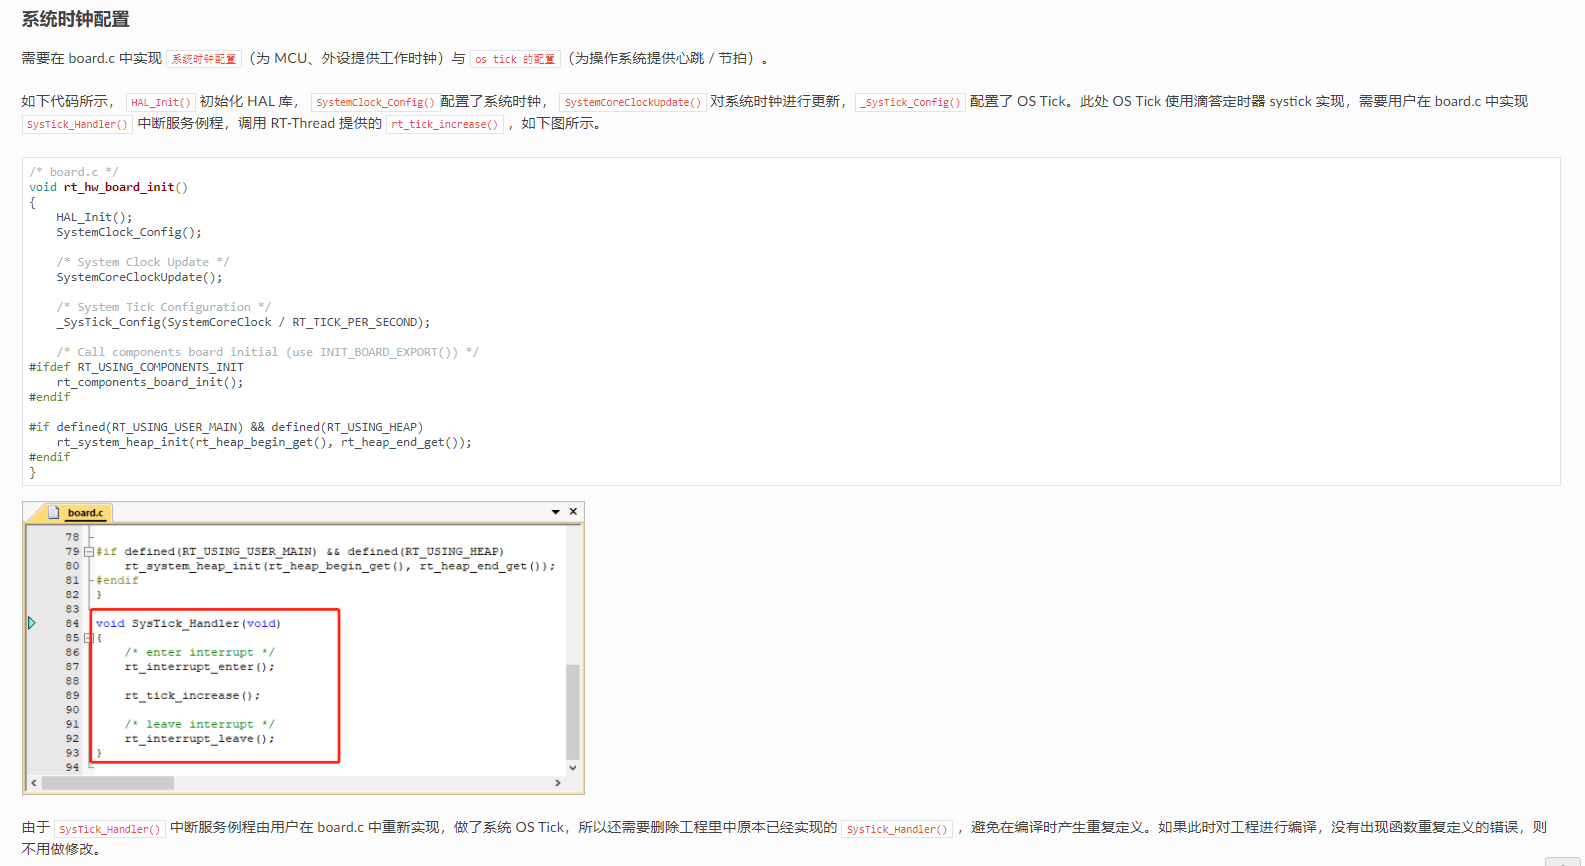Click line number 87 in the editor gutter
Screen dimensions: 1585x866
(72, 667)
